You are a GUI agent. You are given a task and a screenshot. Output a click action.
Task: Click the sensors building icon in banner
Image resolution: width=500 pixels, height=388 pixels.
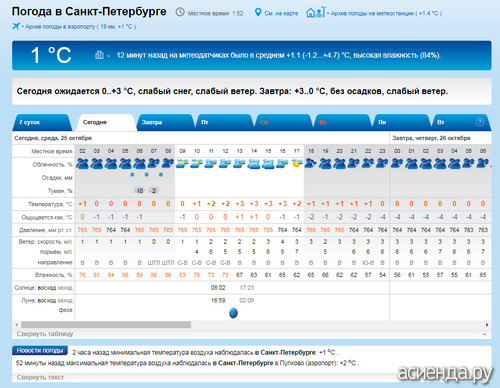[99, 55]
